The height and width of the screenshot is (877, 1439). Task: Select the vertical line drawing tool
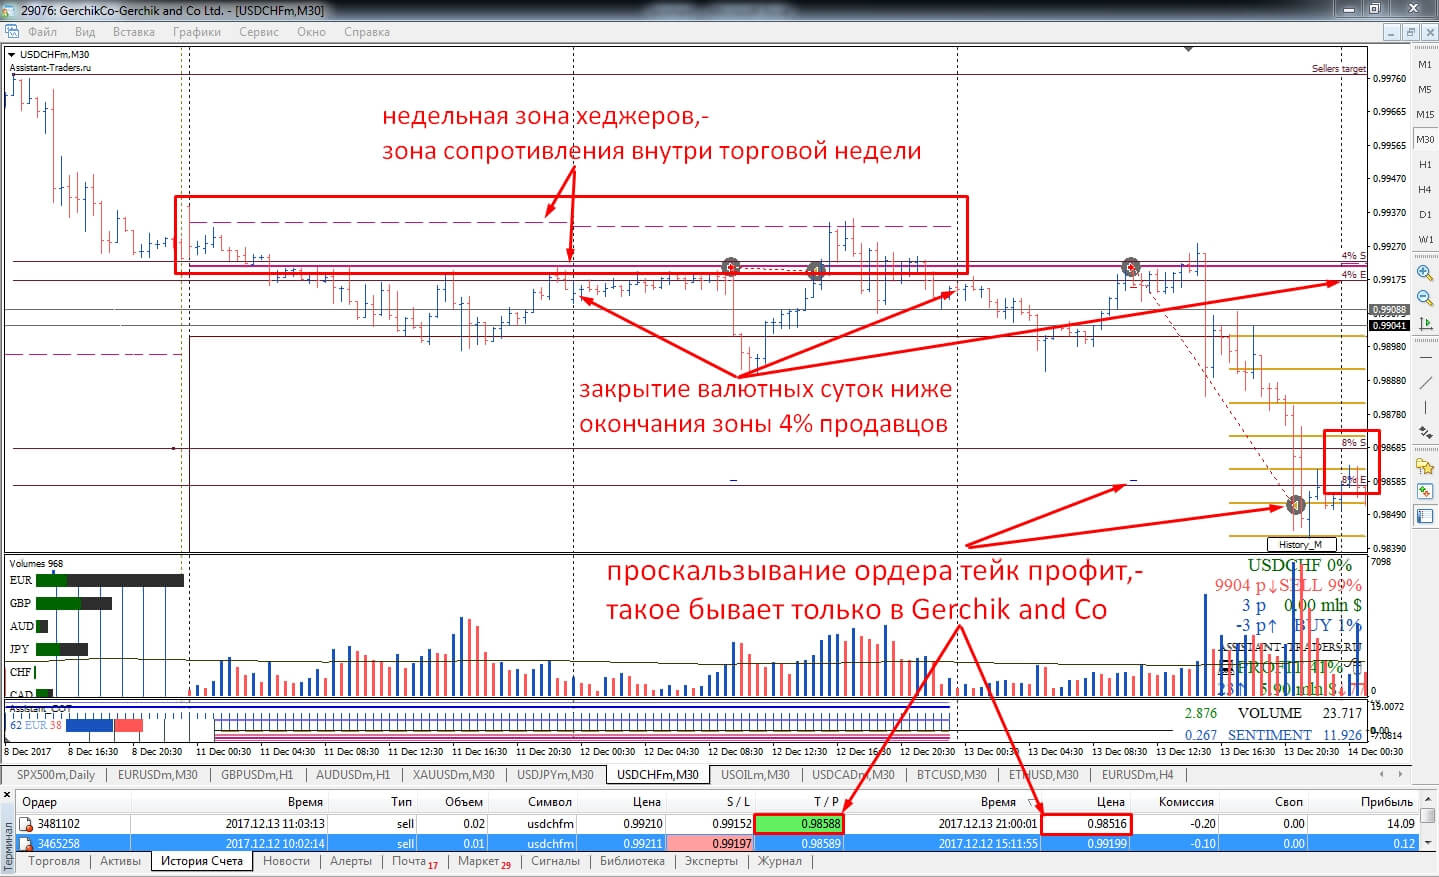1425,407
